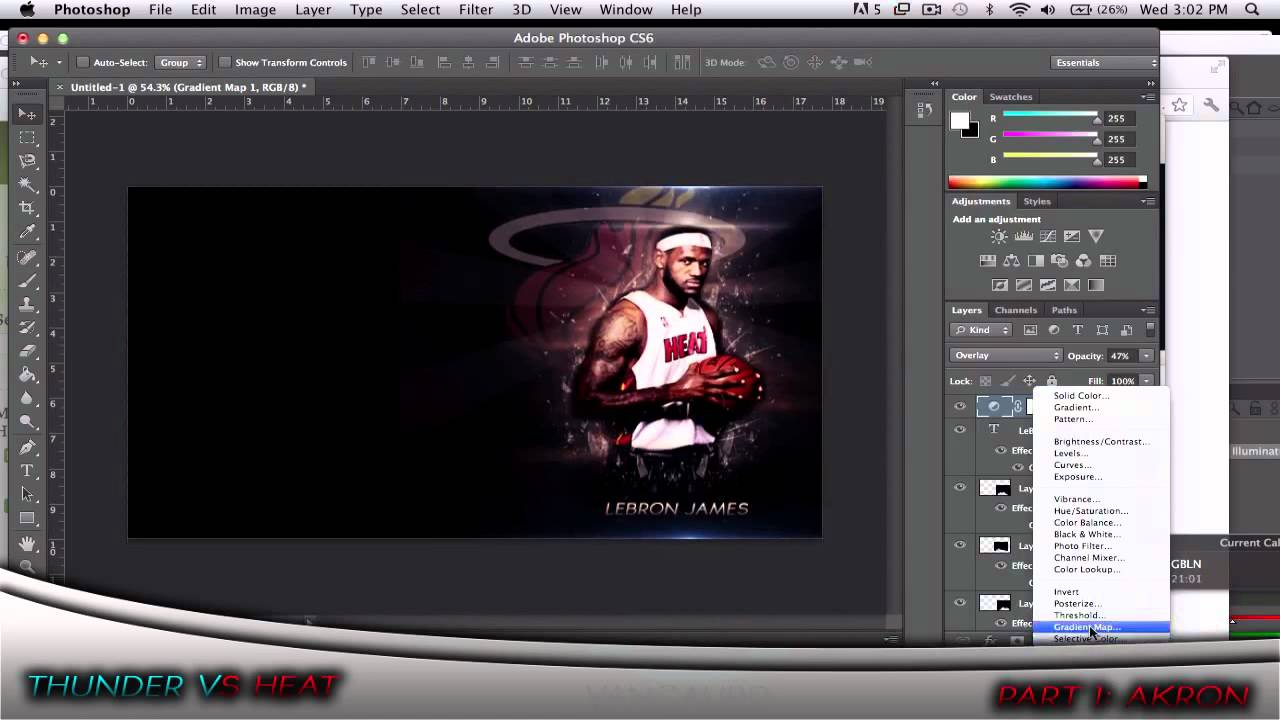
Task: Click the color spectrum ramp
Action: tap(1047, 182)
